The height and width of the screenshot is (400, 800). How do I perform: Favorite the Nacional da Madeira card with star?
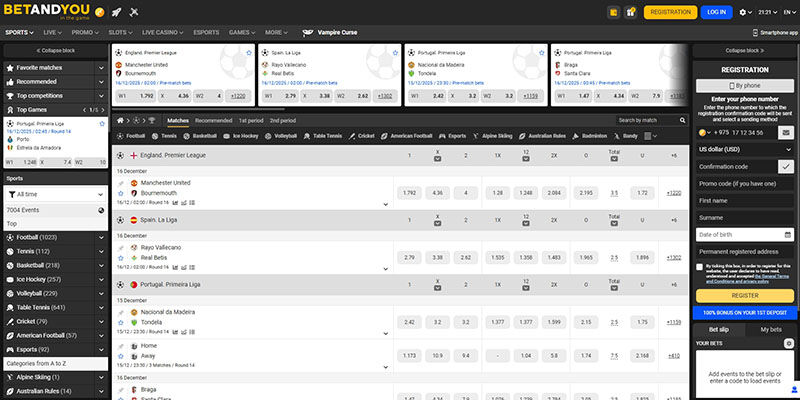point(542,53)
